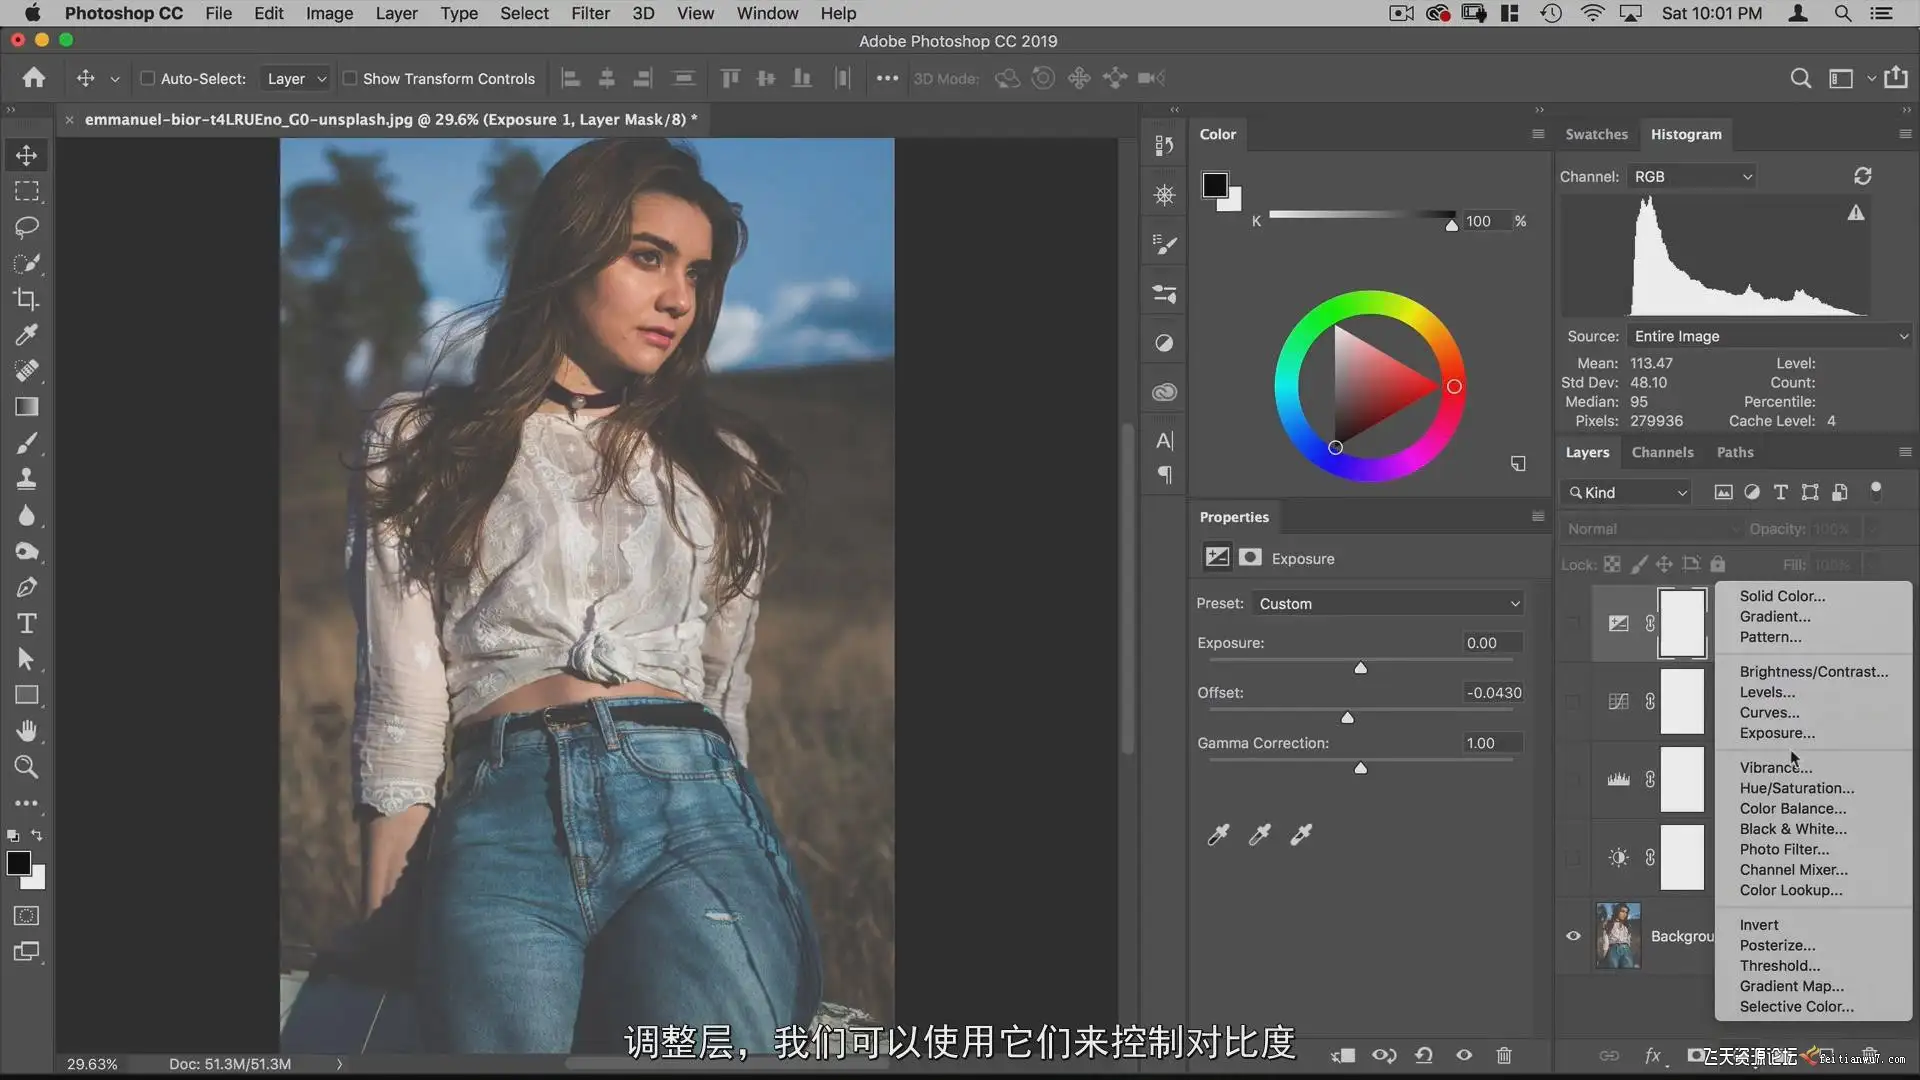
Task: Select the Horizontal Type tool
Action: coord(27,624)
